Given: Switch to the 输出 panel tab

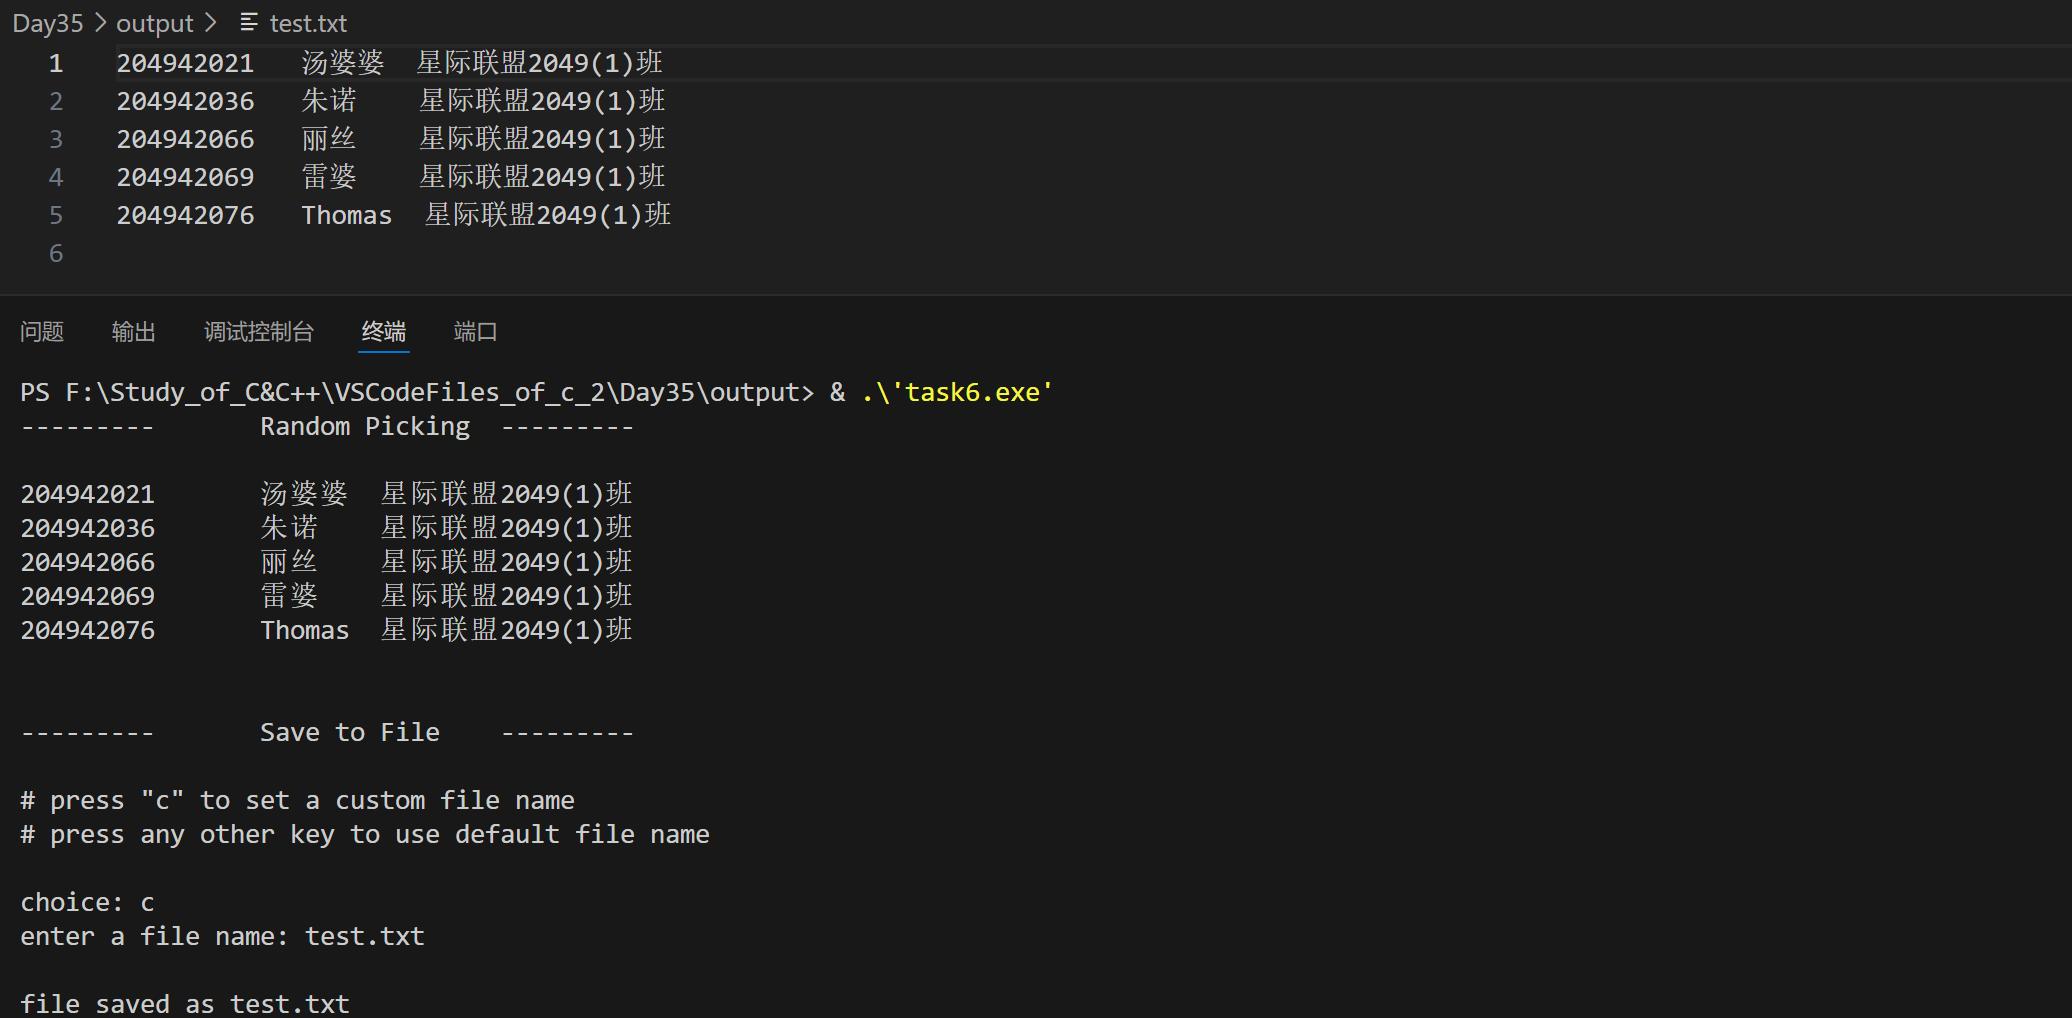Looking at the screenshot, I should pos(134,332).
